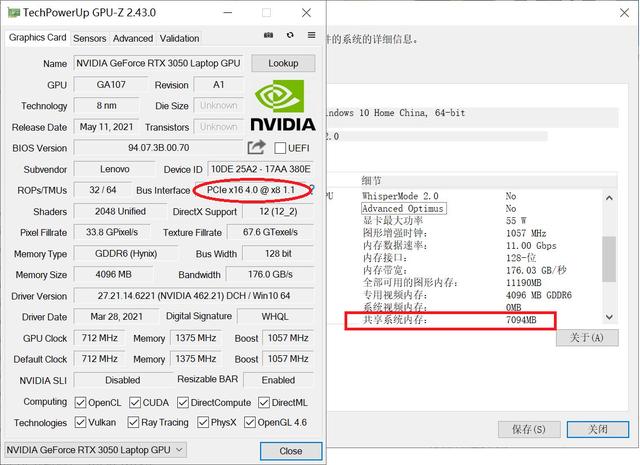Click the GPU-Z title bar app icon
Viewport: 640px width, 465px height.
pos(14,13)
